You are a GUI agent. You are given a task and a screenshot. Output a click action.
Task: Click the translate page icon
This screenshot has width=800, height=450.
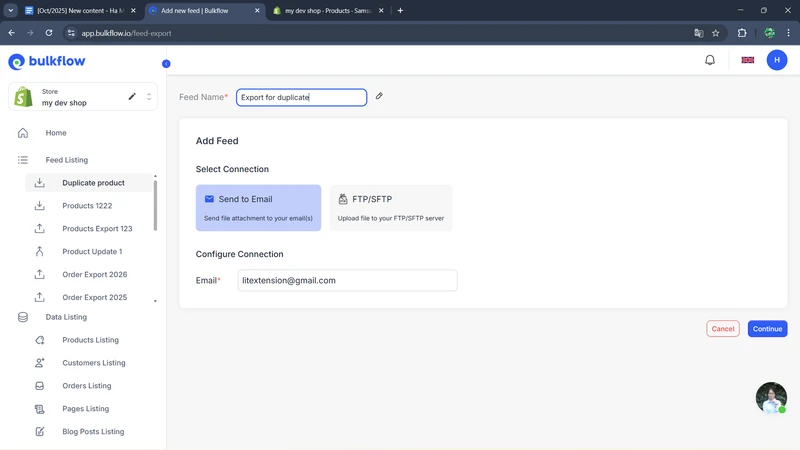click(x=698, y=33)
